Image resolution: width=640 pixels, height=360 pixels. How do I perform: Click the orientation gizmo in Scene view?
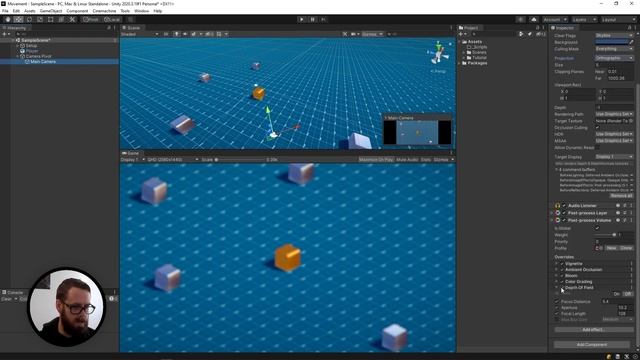pyautogui.click(x=439, y=53)
